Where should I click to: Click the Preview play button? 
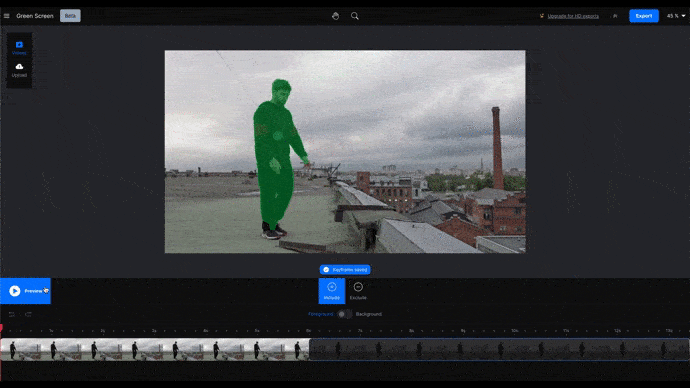tap(26, 291)
